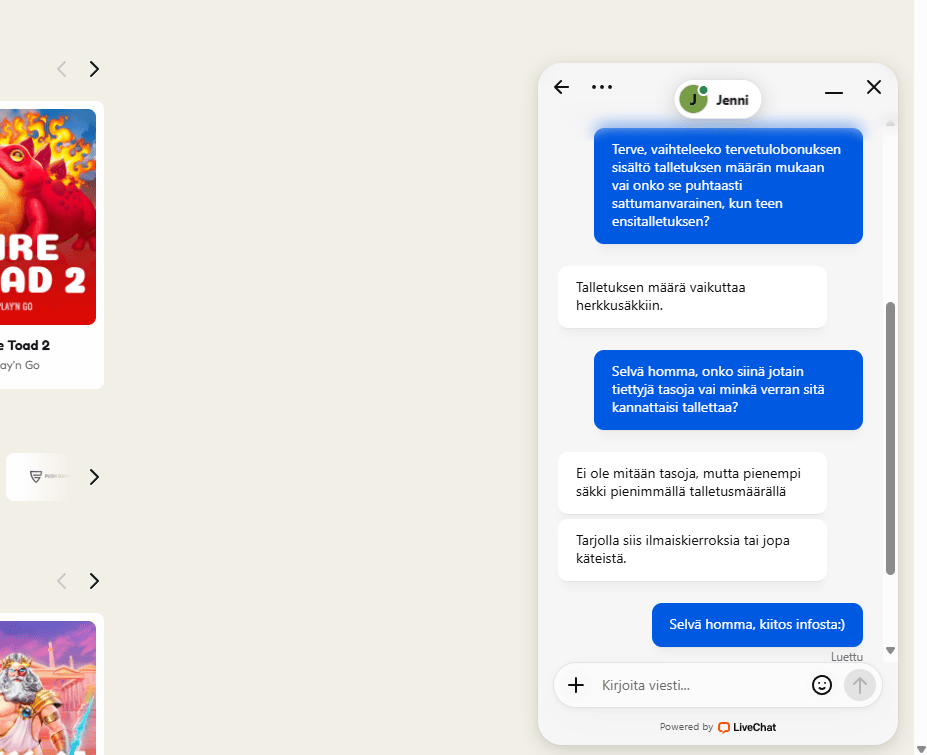Click the send message arrow
The width and height of the screenshot is (927, 755).
tap(859, 685)
